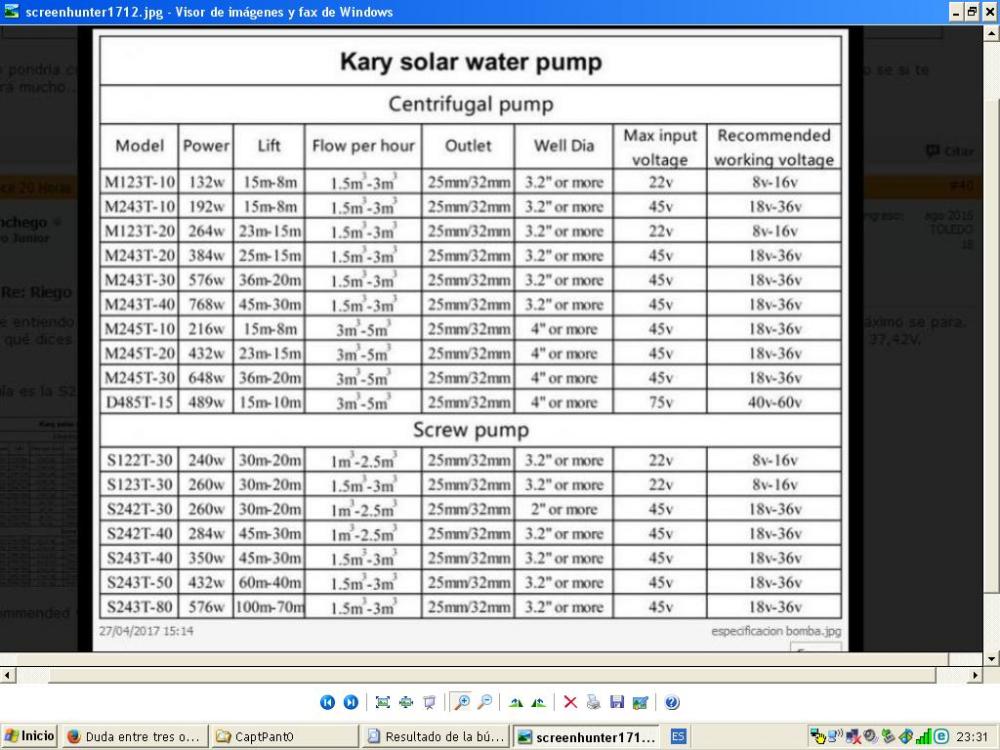
Task: Save a copy with the floppy disk icon
Action: (617, 702)
